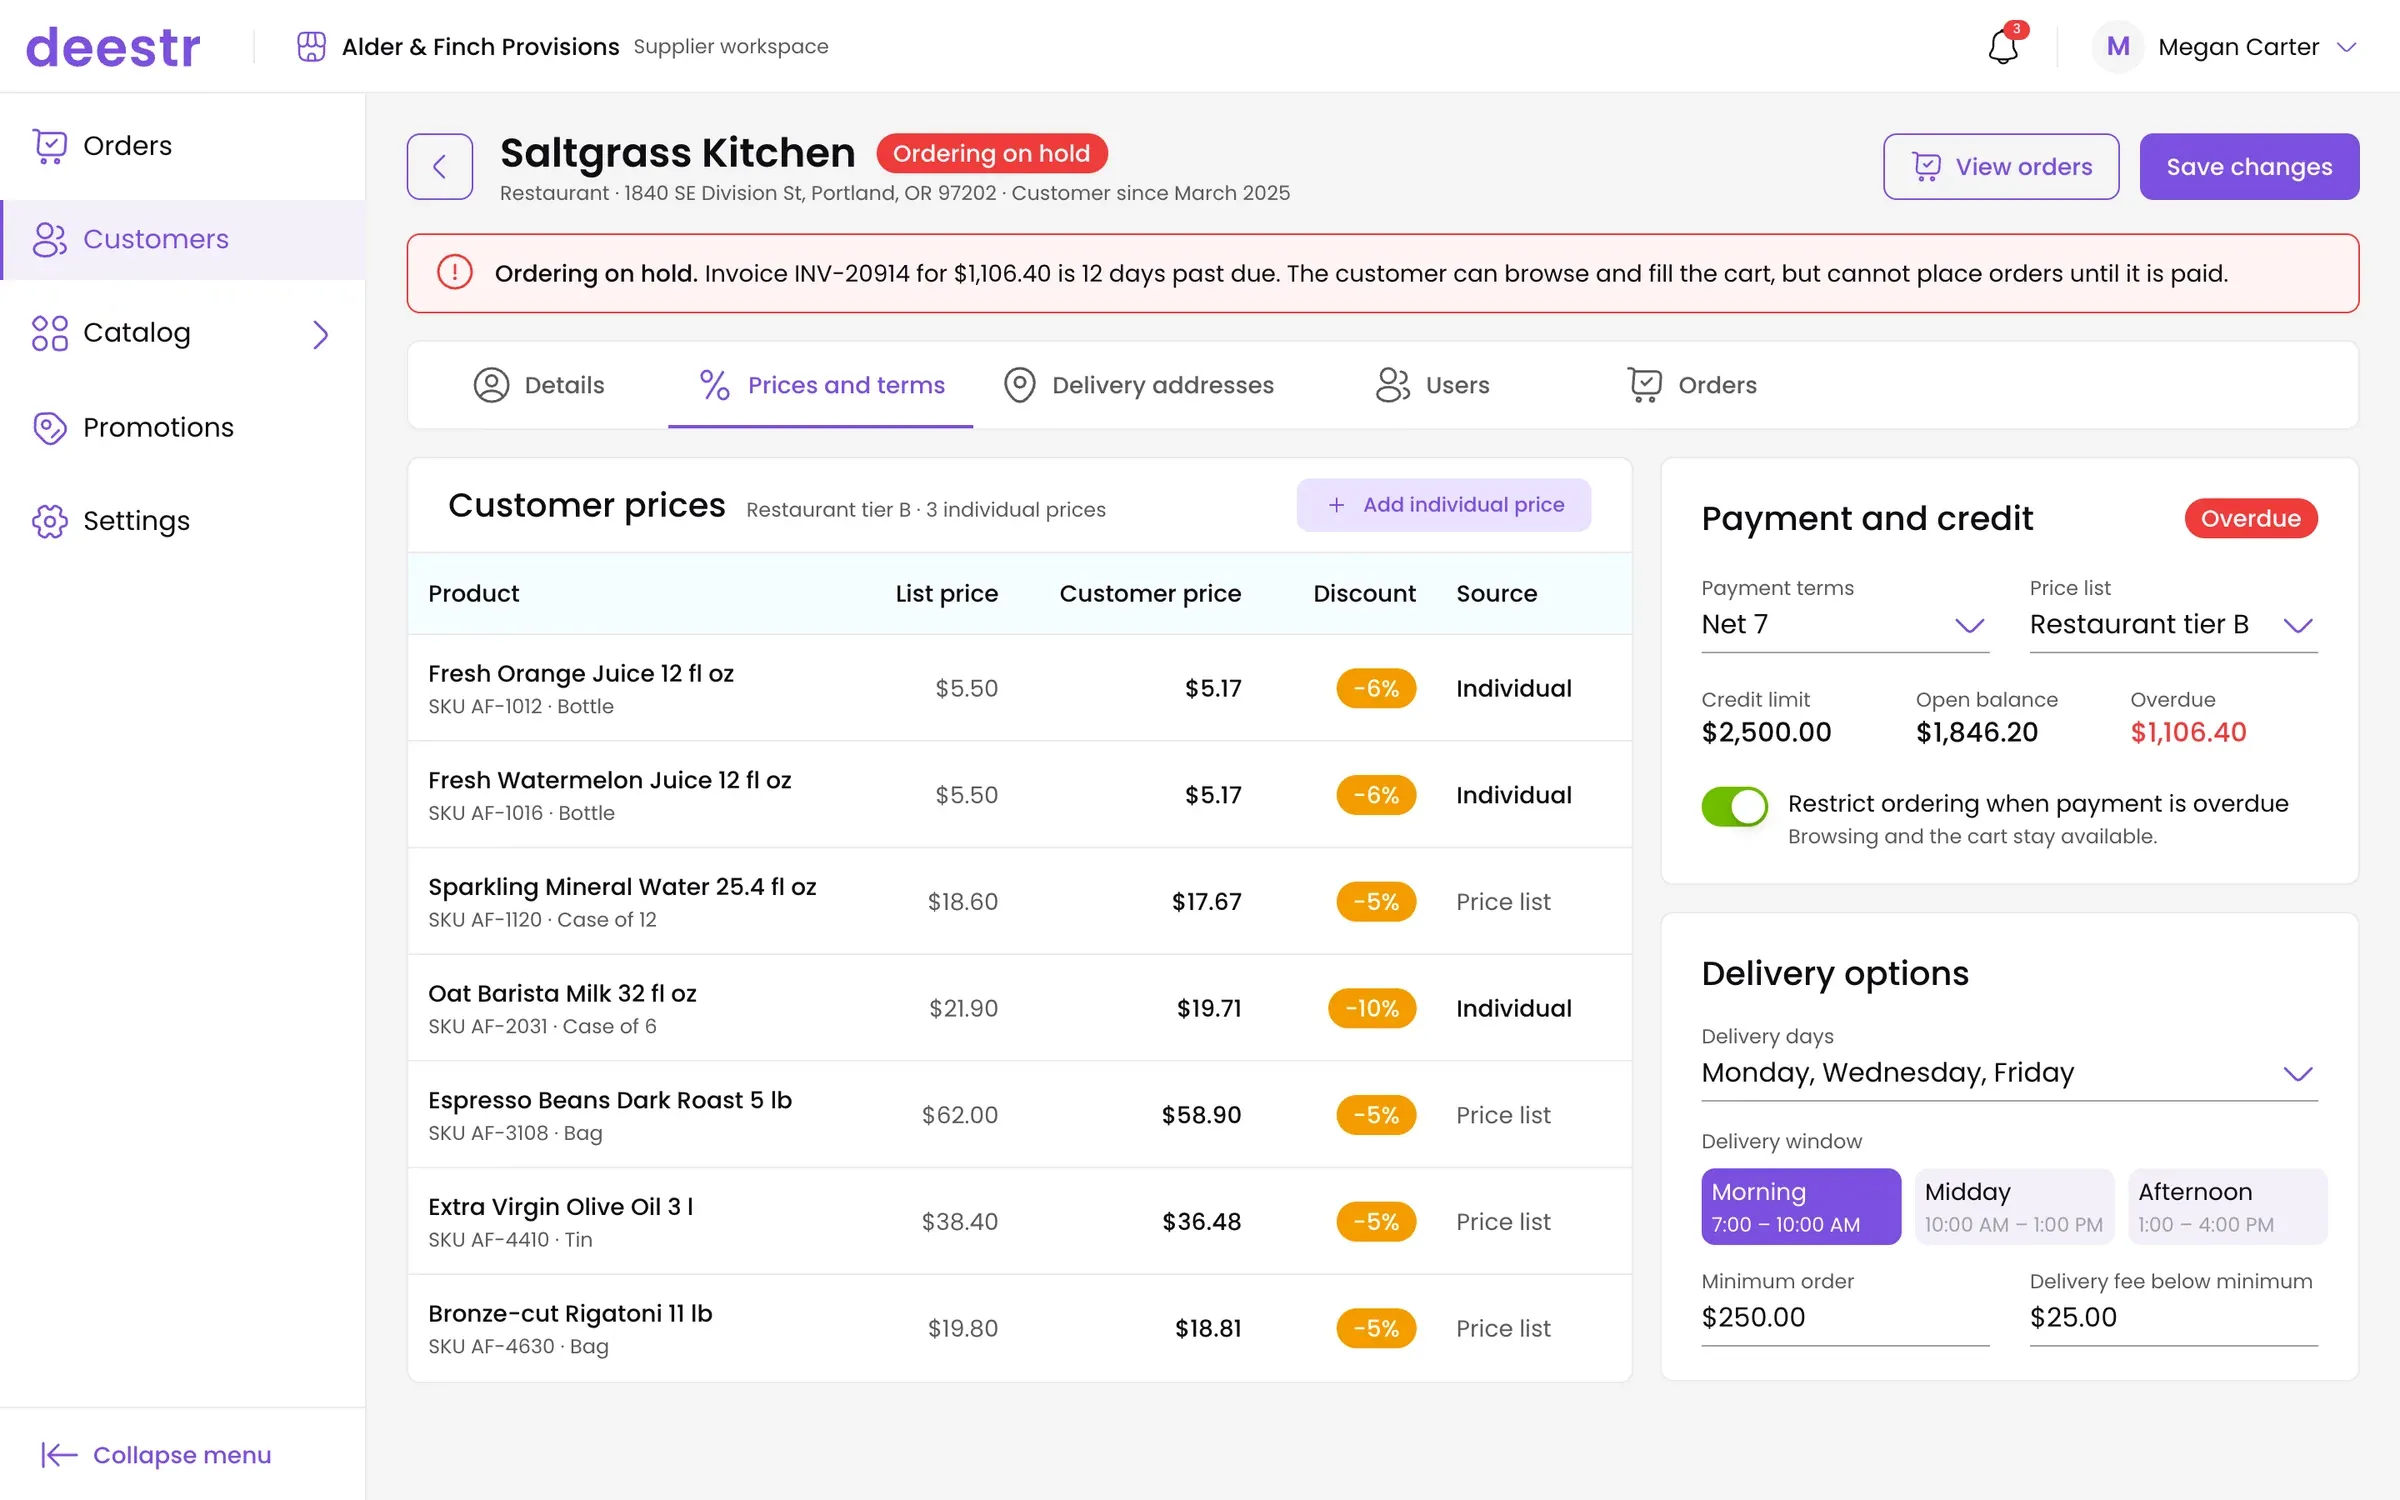Click the Settings gear icon
2400x1500 pixels.
49,521
